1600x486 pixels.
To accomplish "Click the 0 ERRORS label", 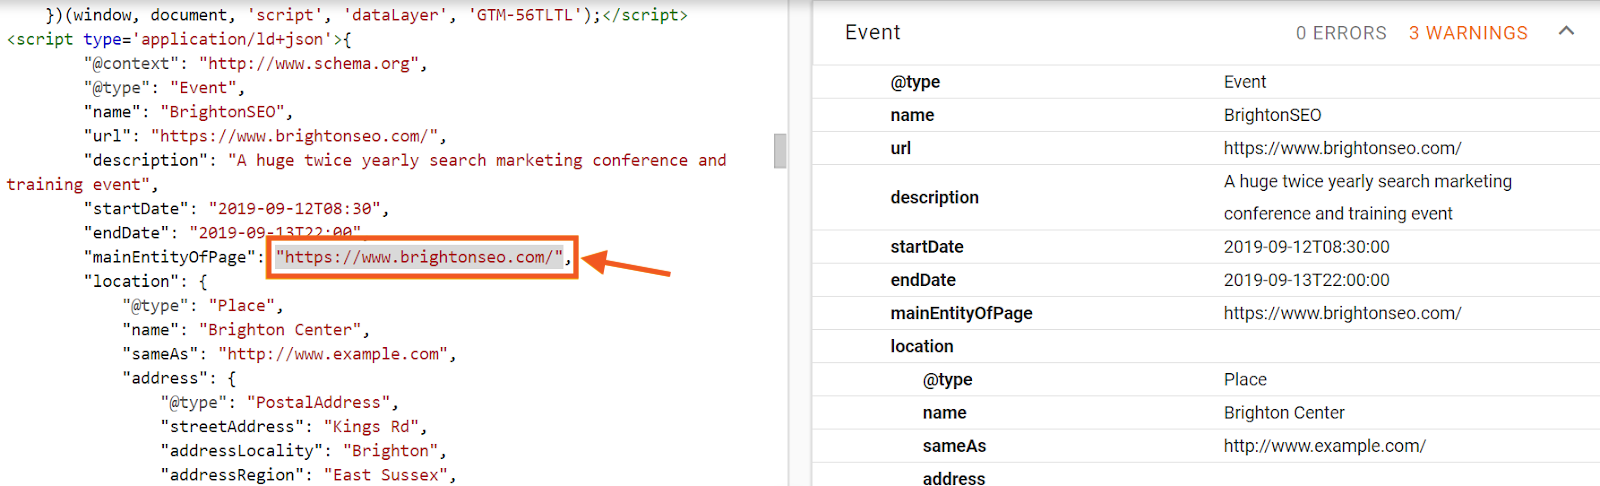I will click(x=1341, y=33).
